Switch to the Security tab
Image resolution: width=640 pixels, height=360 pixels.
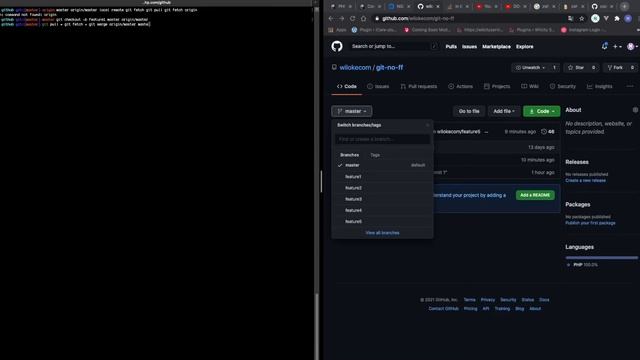(x=562, y=87)
